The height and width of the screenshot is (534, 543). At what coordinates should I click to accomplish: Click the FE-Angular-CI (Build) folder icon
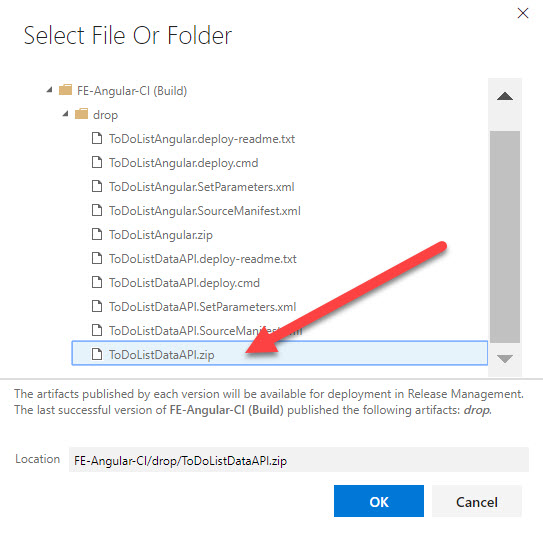point(65,90)
